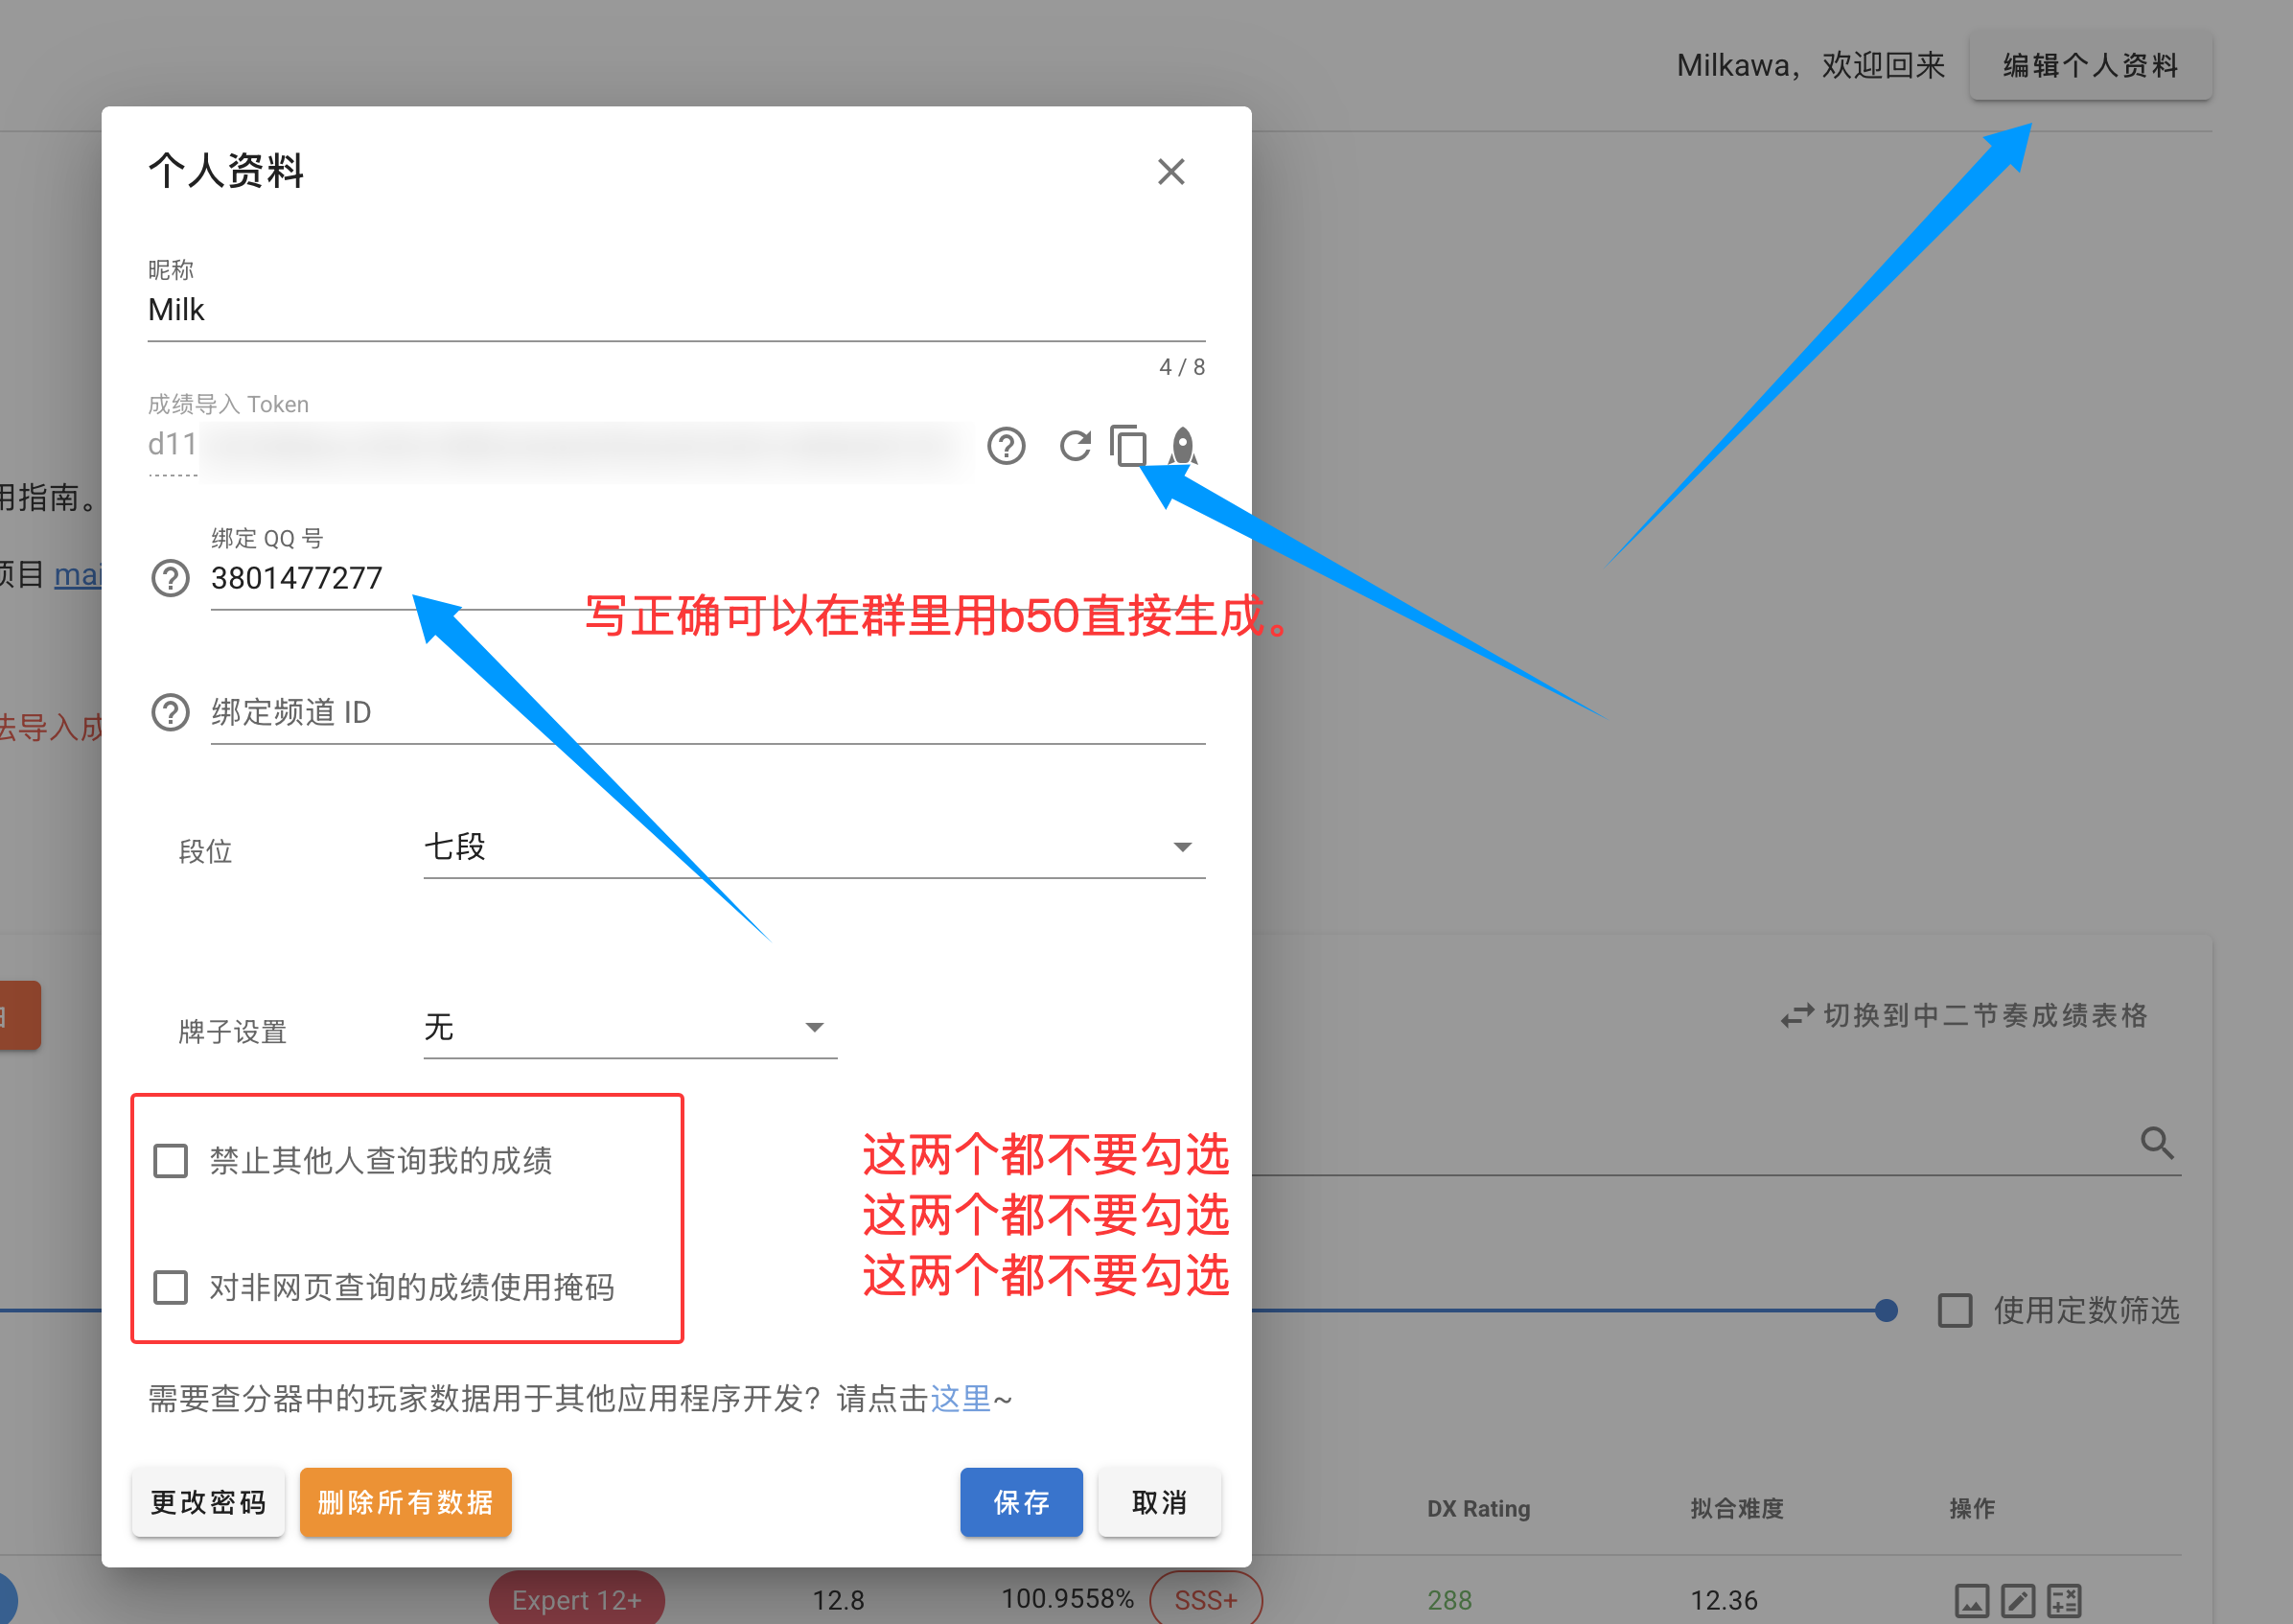Screen dimensions: 2293x1624
Task: Click the blue slider handle
Action: point(1886,1310)
